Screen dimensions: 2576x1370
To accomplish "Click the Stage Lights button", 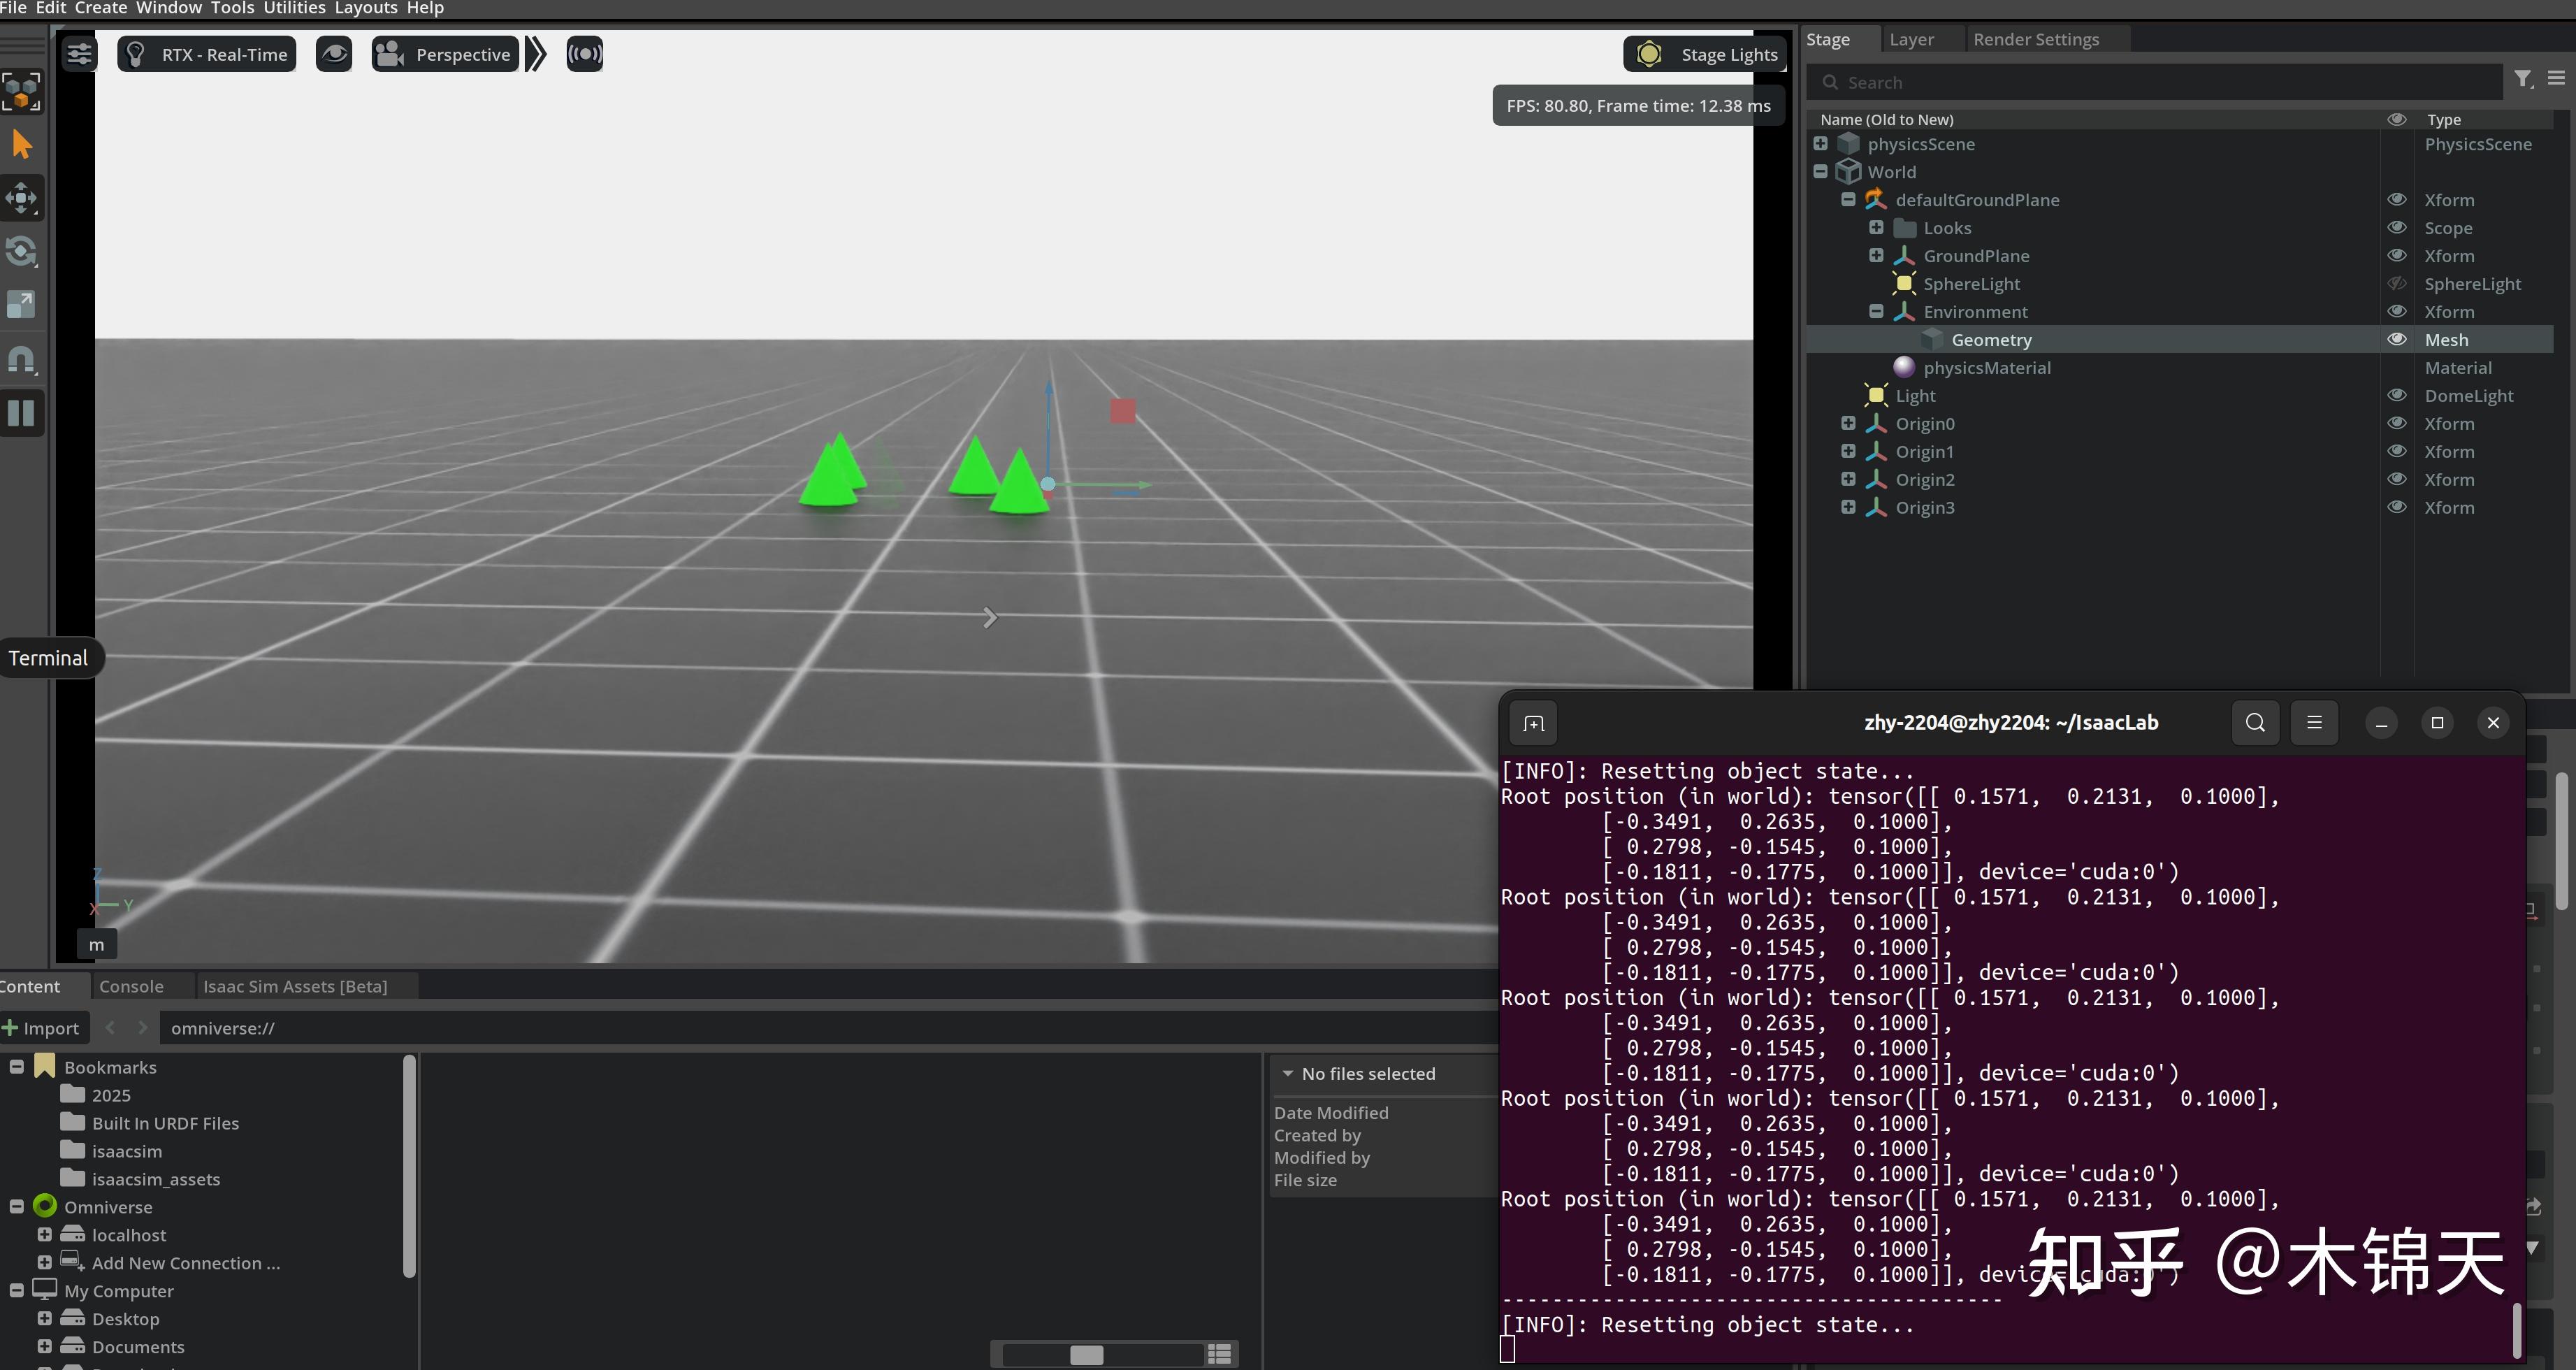I will pos(1704,54).
